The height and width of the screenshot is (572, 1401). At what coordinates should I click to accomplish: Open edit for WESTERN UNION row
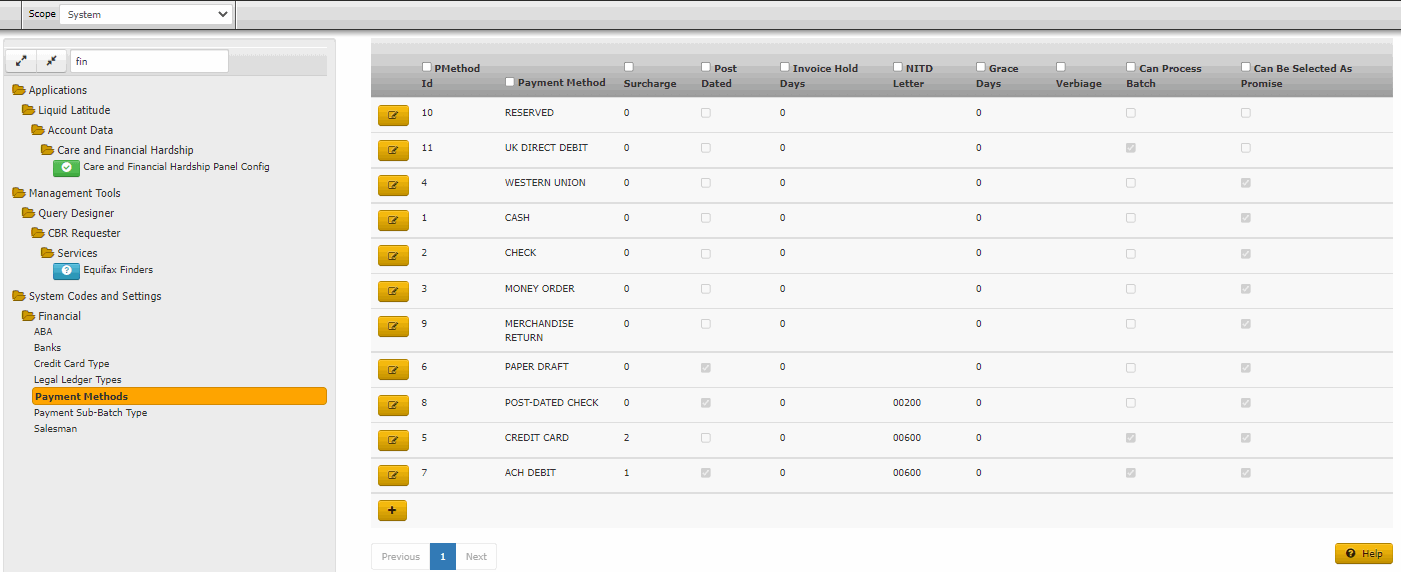393,185
